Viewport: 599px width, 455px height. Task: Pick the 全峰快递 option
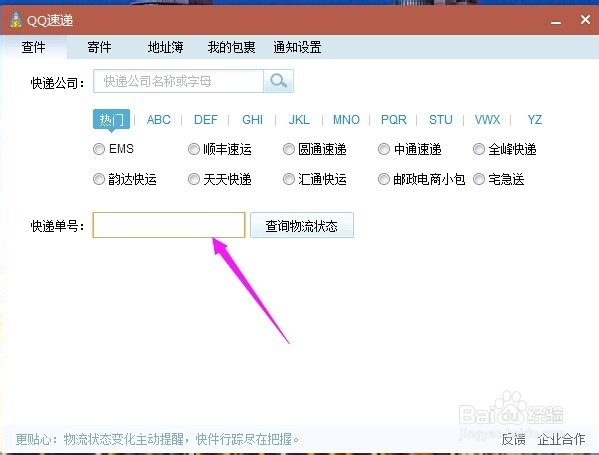click(x=479, y=149)
